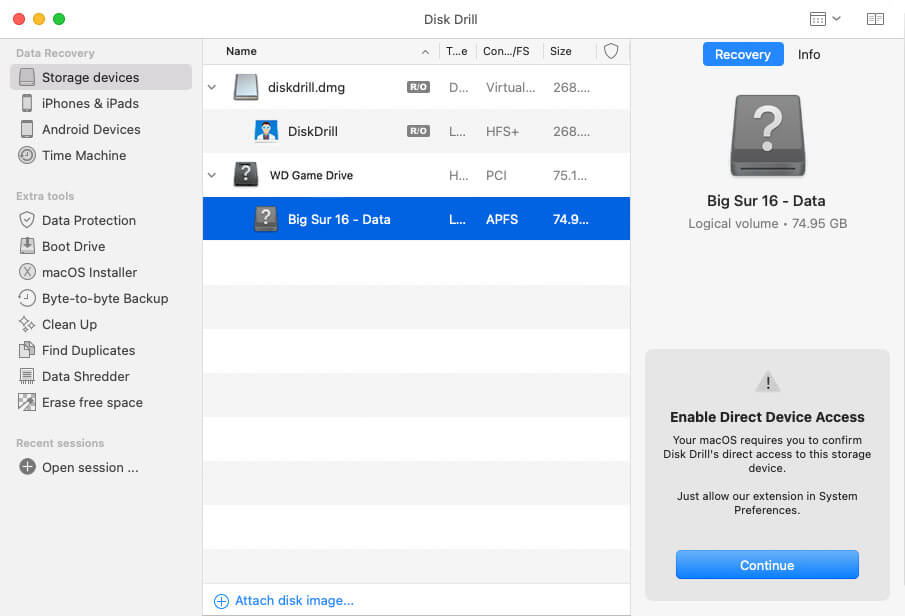
Task: Click the HFS+ cell of DiskDrill row
Action: click(502, 132)
